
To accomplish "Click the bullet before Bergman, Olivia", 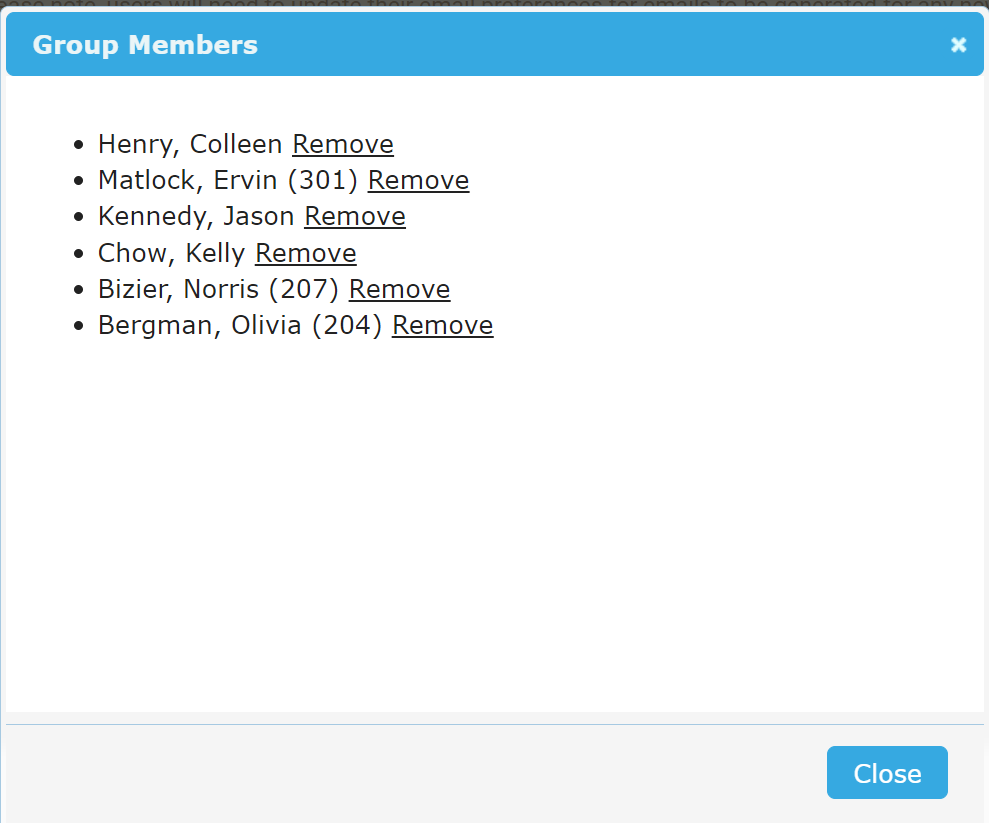I will coord(79,327).
